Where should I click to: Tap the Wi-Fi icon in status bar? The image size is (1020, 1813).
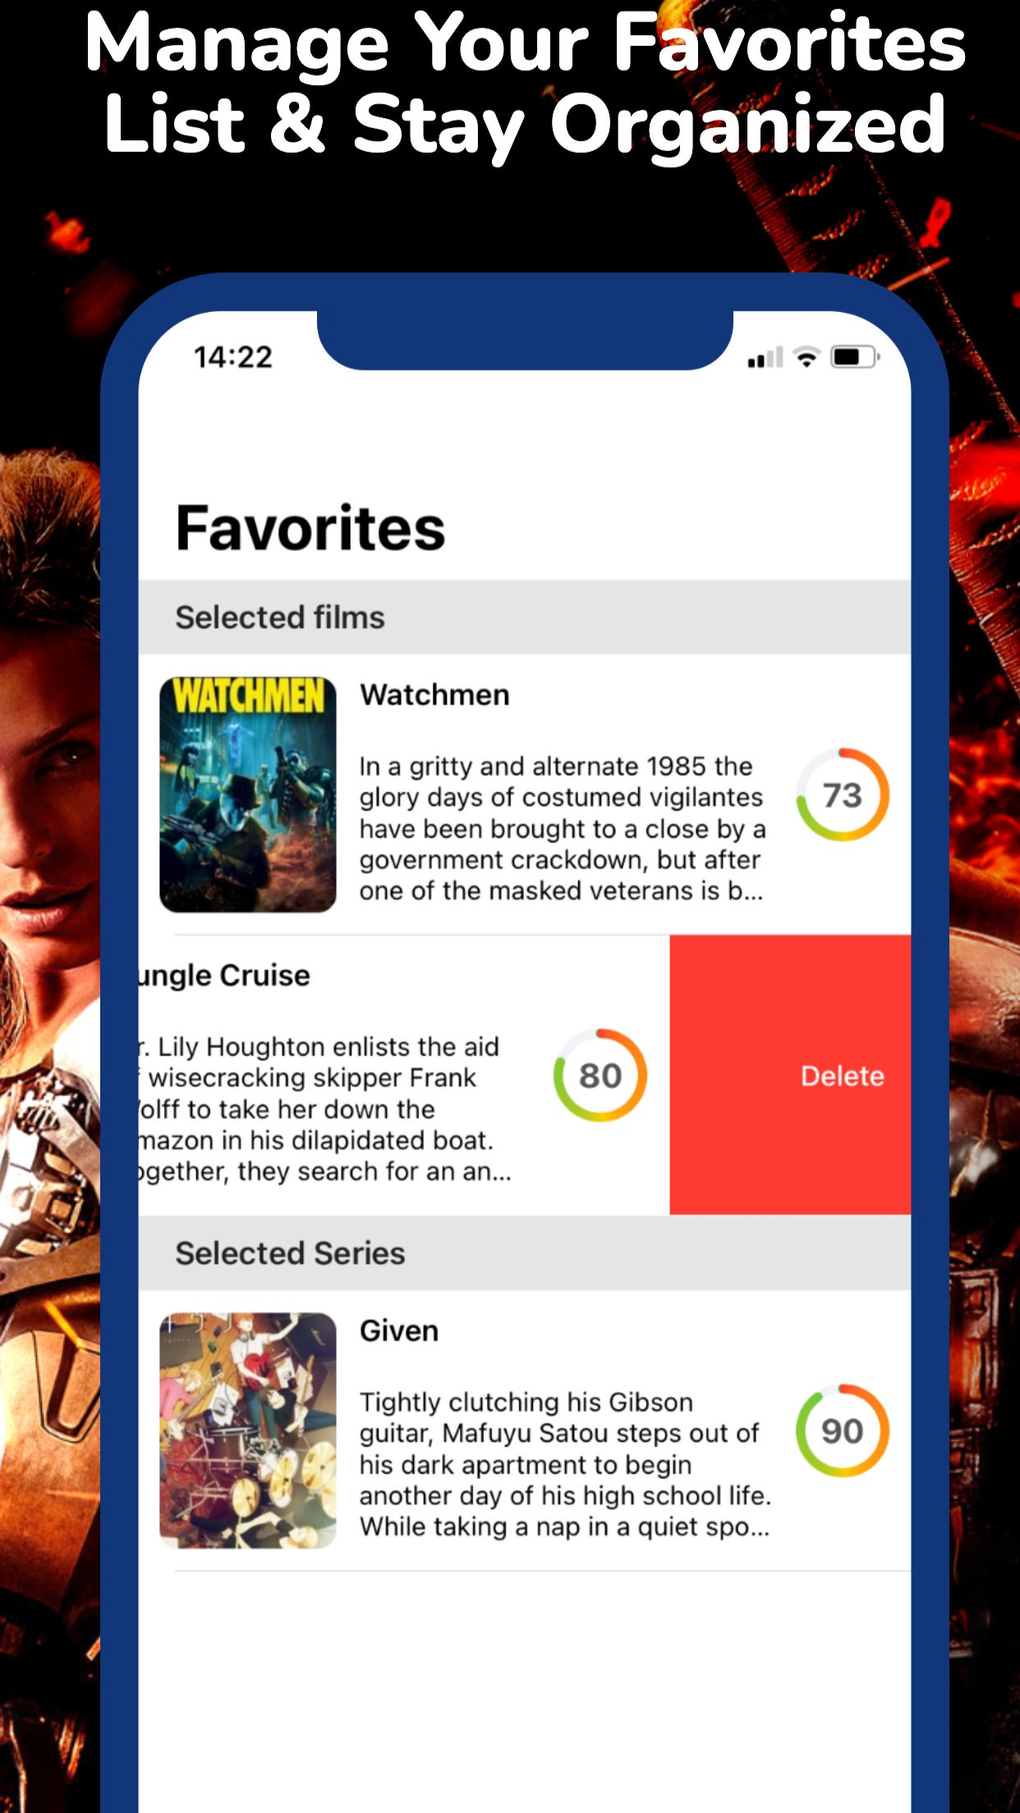806,357
